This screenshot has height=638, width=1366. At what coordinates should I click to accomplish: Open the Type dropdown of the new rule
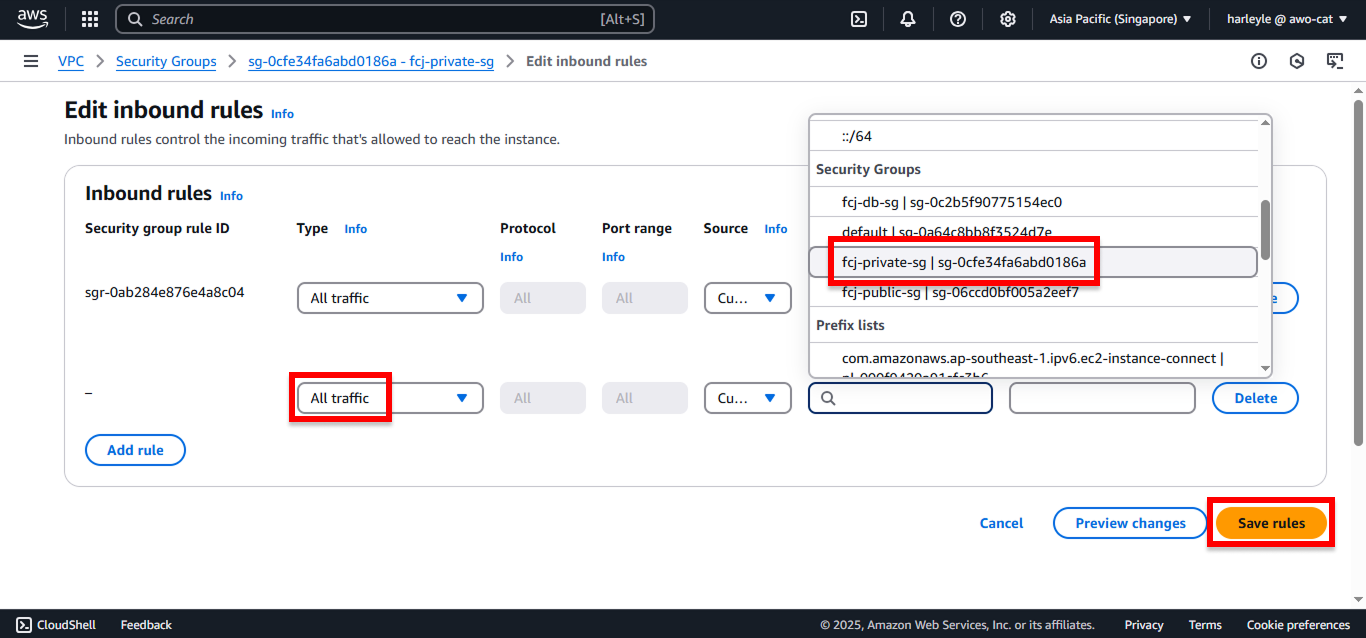[390, 398]
